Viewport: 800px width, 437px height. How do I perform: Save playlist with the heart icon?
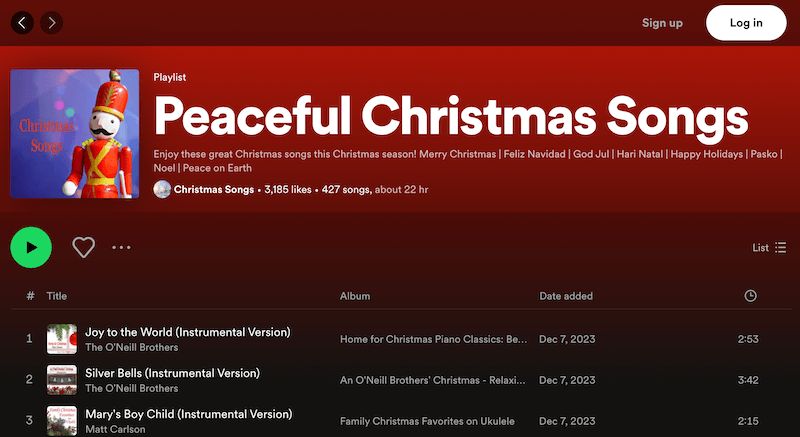tap(83, 247)
